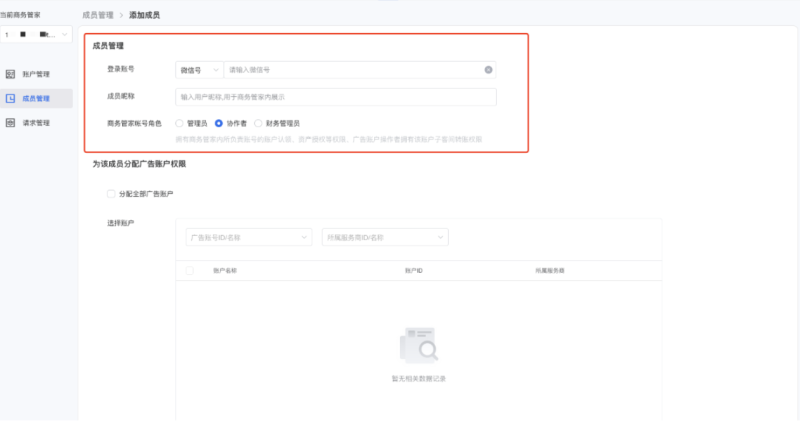Click the 添加成员 breadcrumb text
The height and width of the screenshot is (425, 800).
coord(144,15)
